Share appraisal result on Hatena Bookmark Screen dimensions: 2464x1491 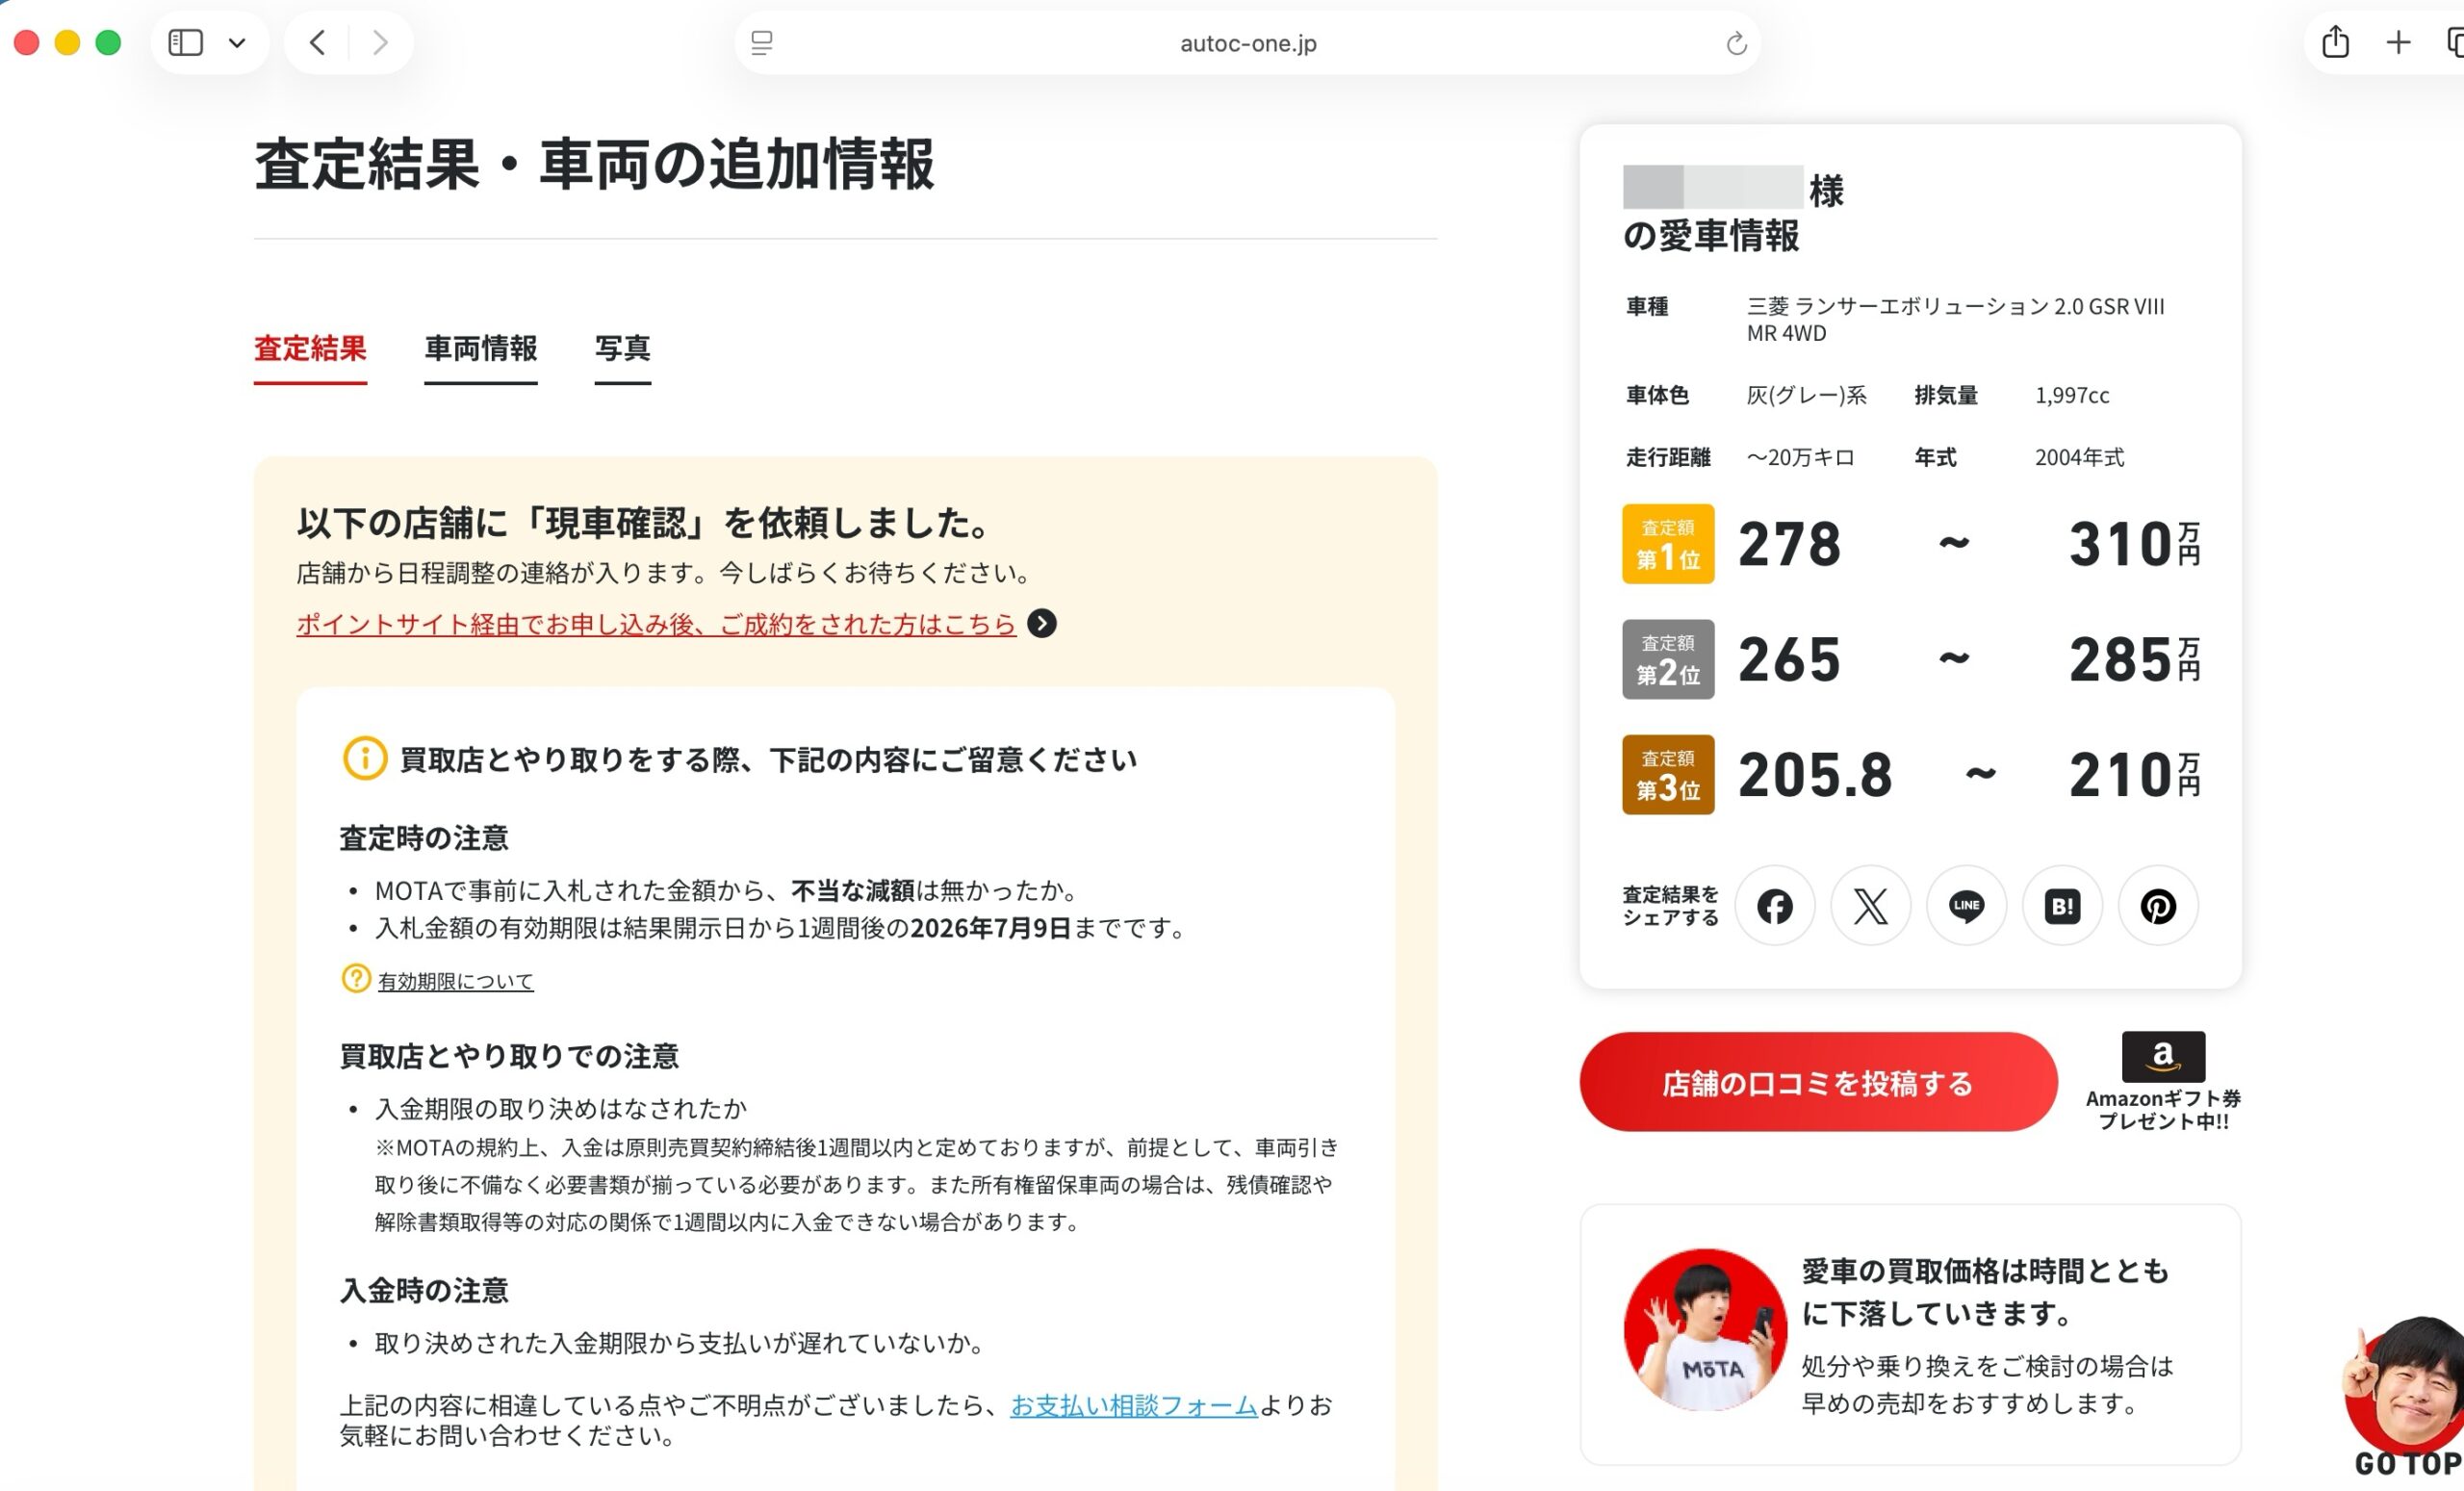pos(2063,907)
